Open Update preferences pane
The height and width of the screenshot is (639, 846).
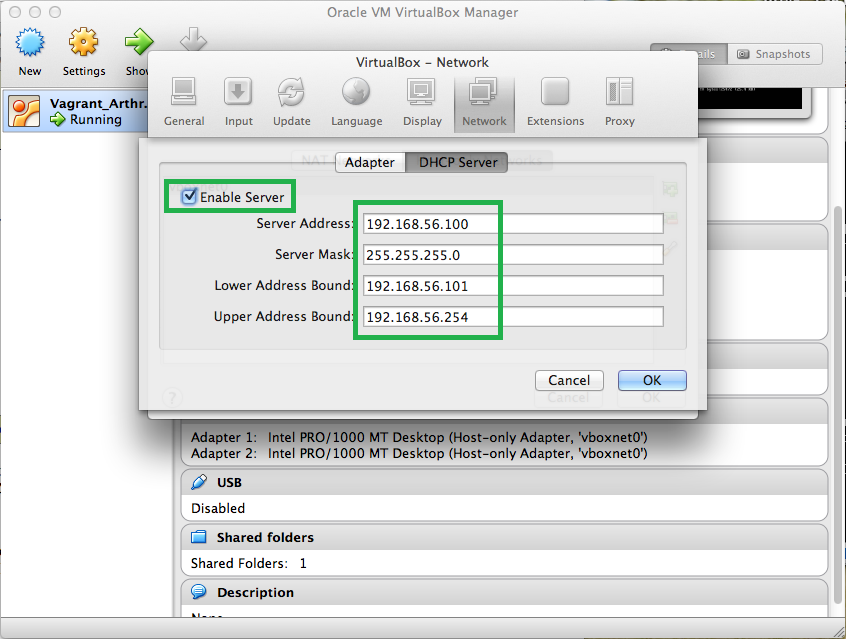point(291,102)
